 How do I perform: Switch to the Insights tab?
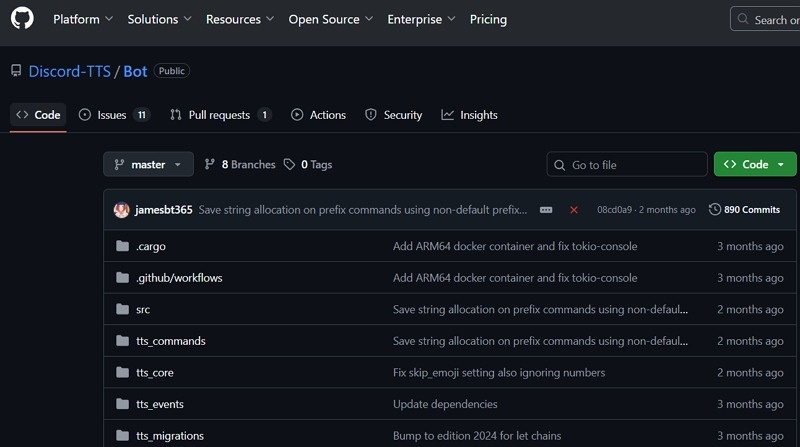click(x=469, y=115)
